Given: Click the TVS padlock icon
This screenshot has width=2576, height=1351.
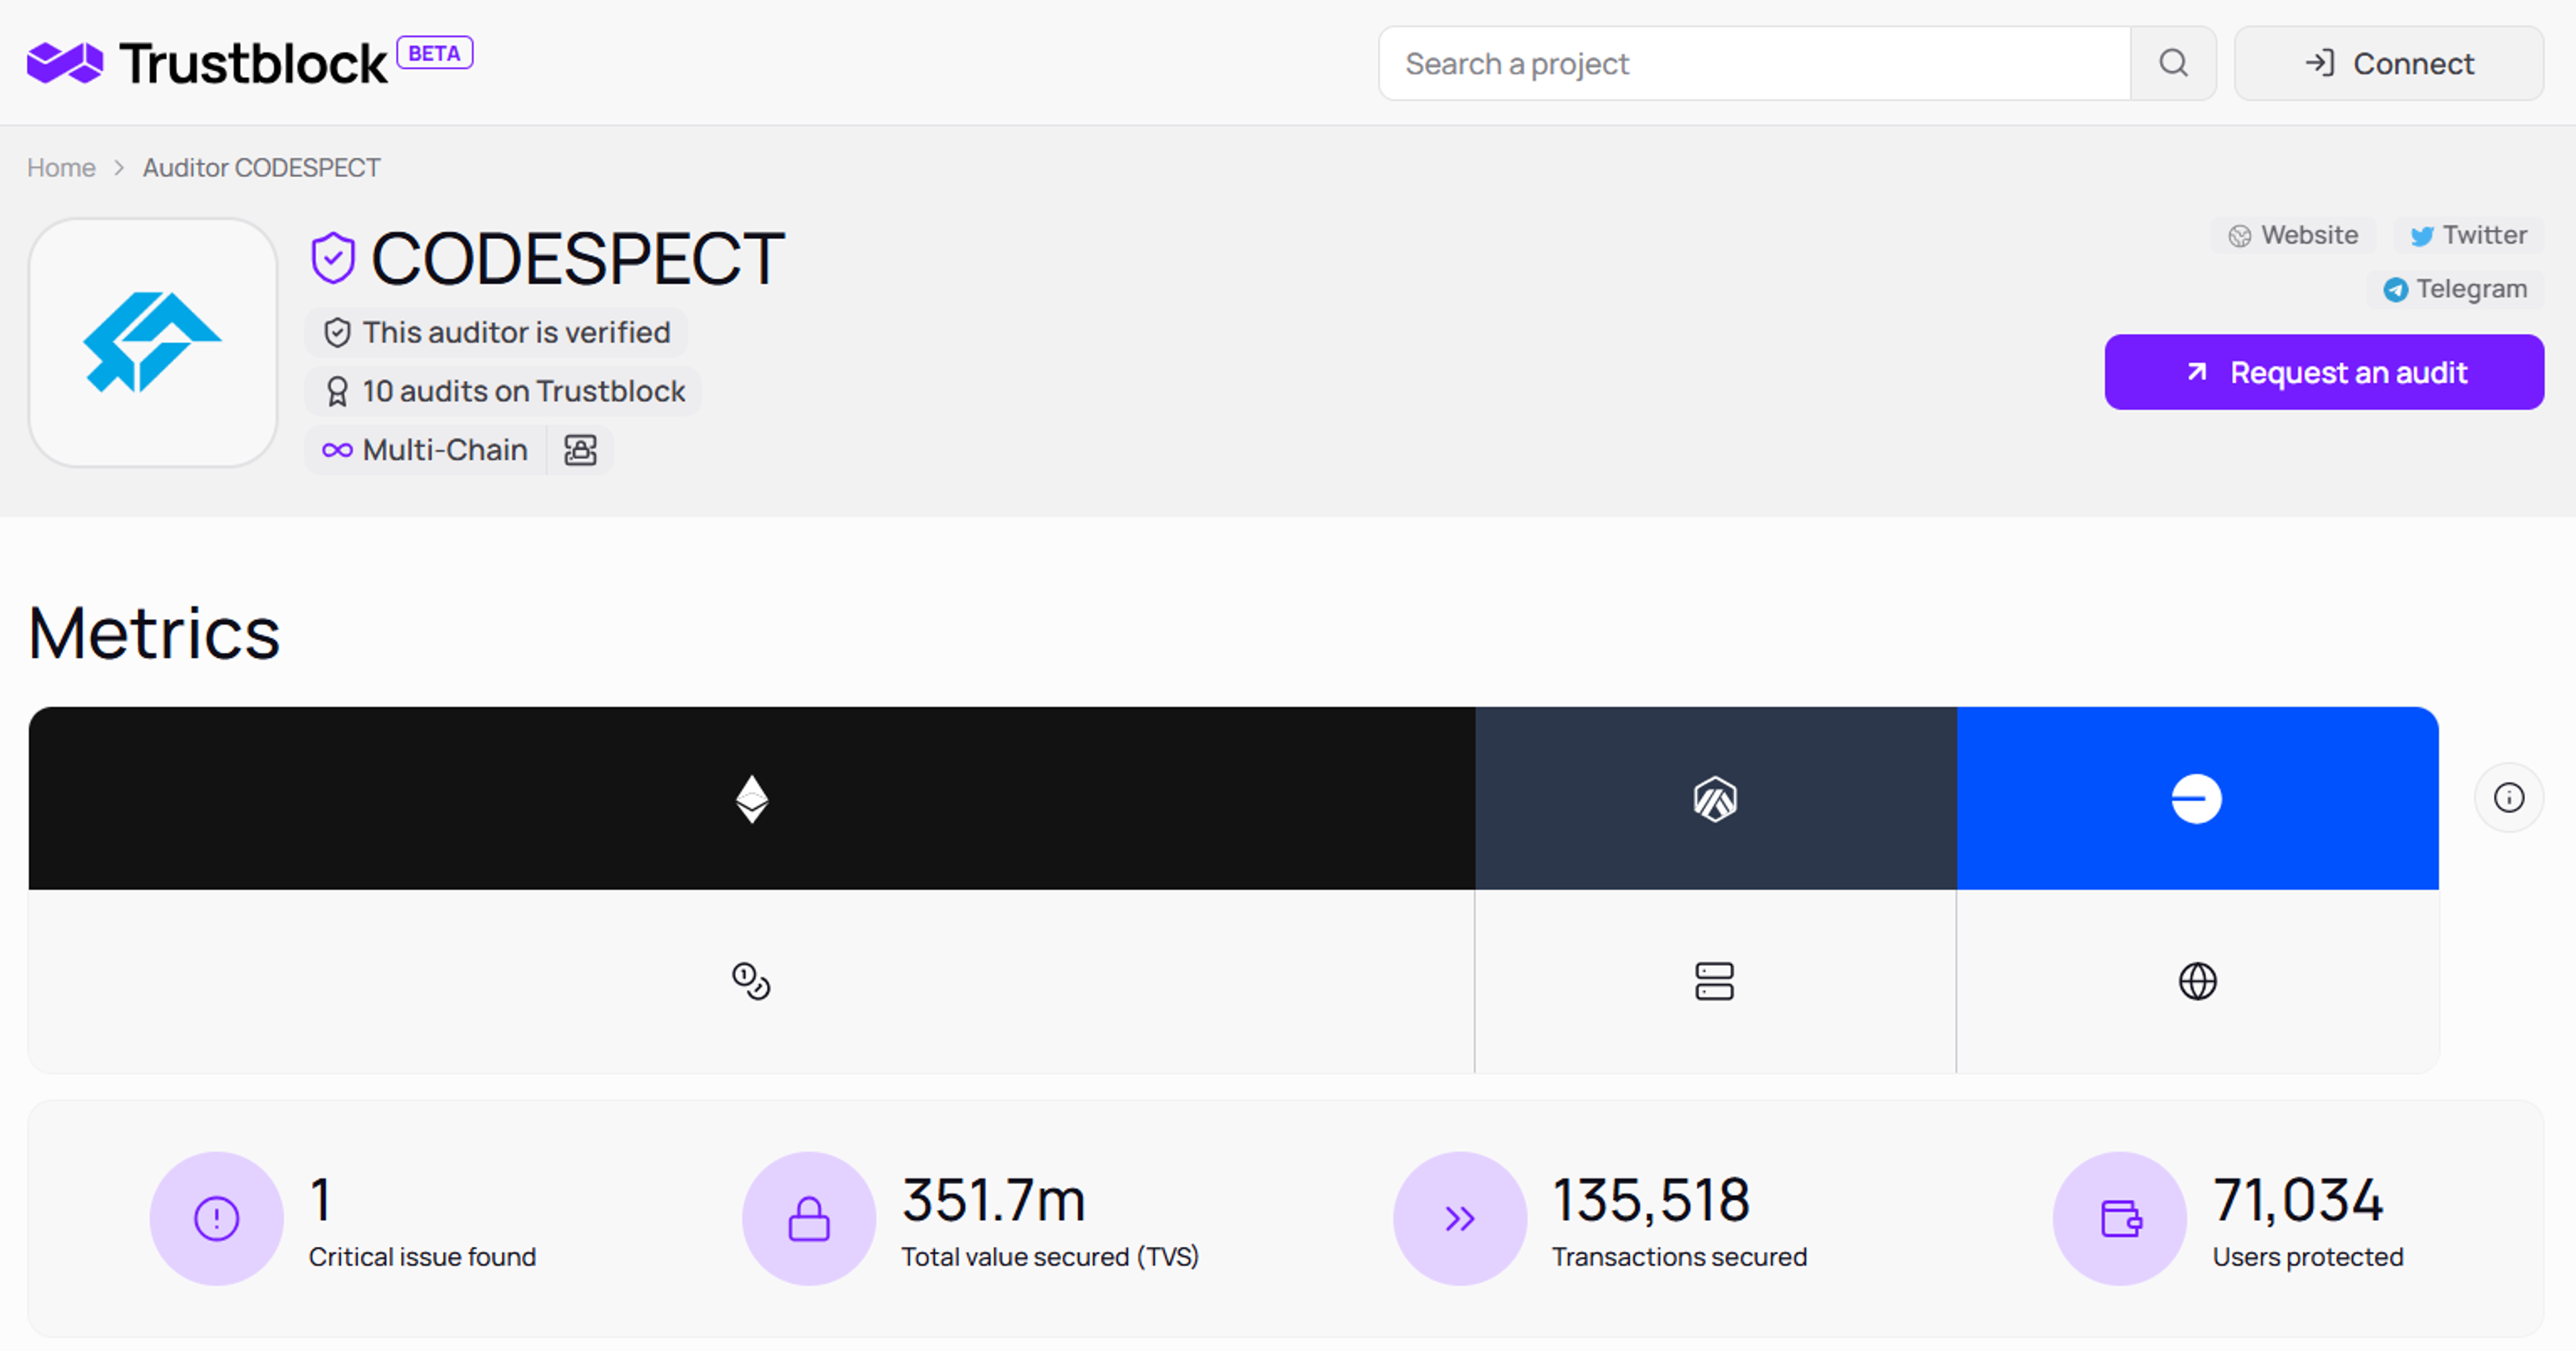Looking at the screenshot, I should [809, 1218].
